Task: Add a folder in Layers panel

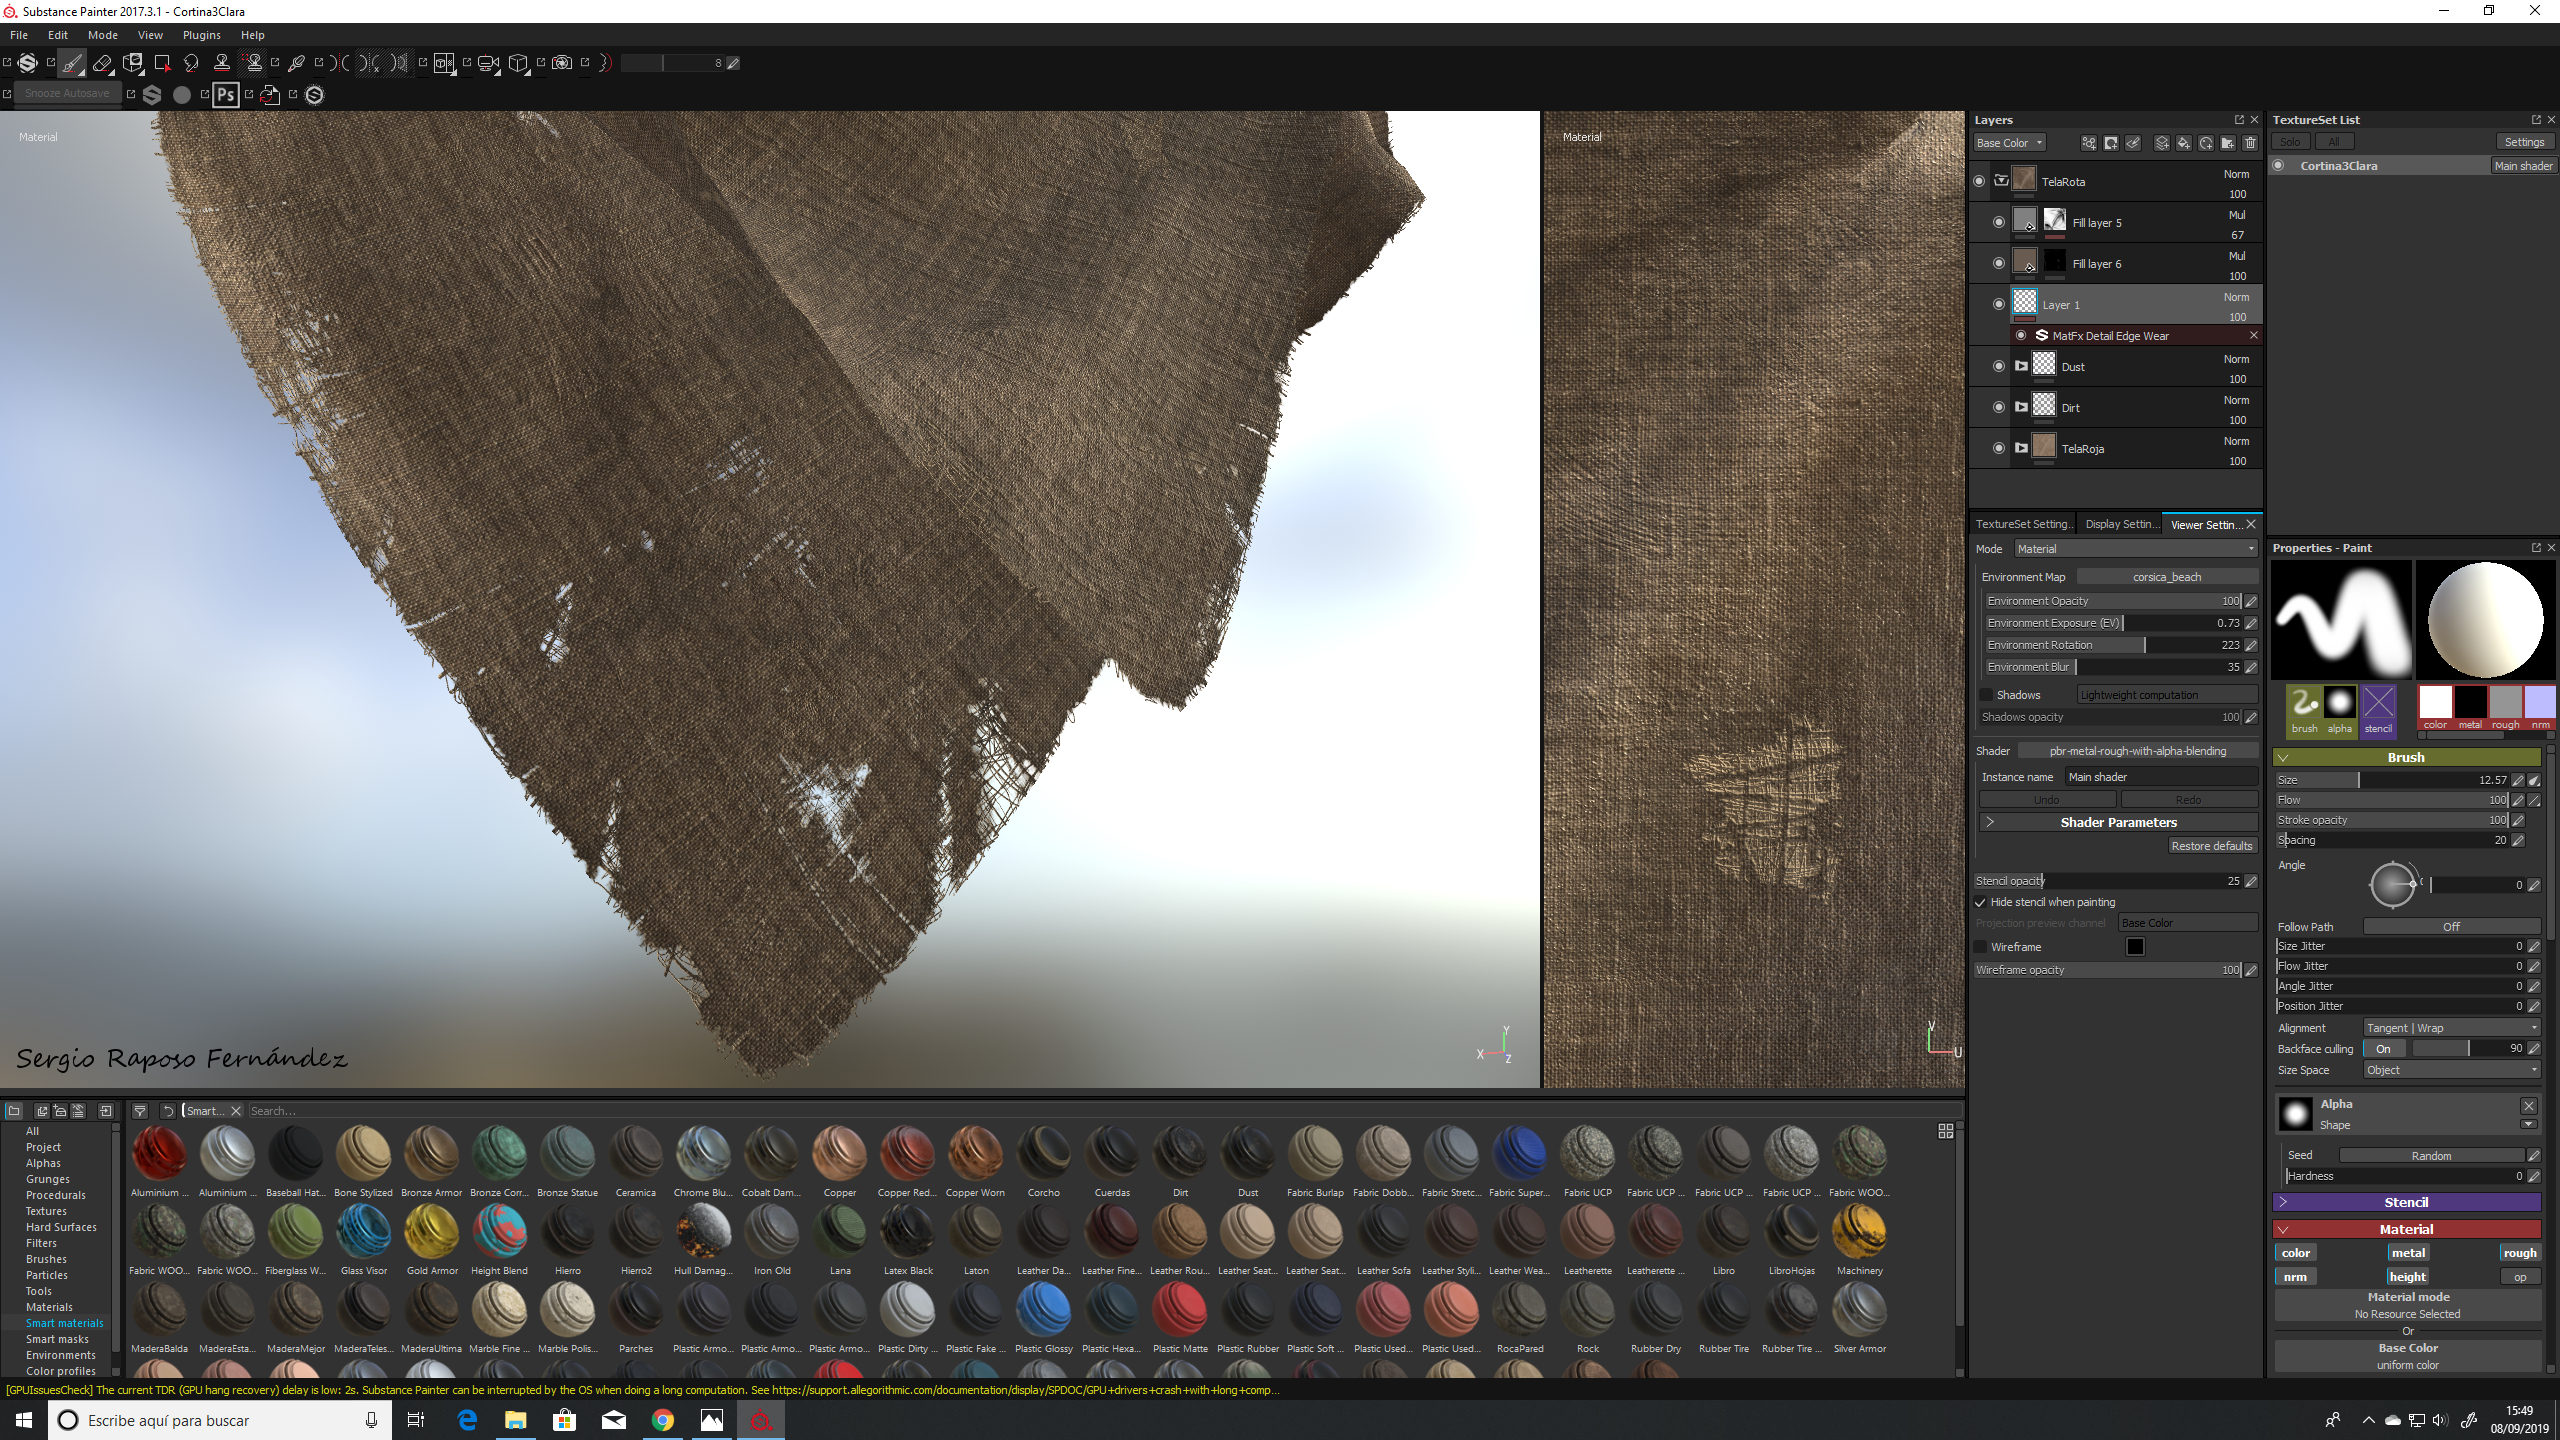Action: pyautogui.click(x=2228, y=143)
